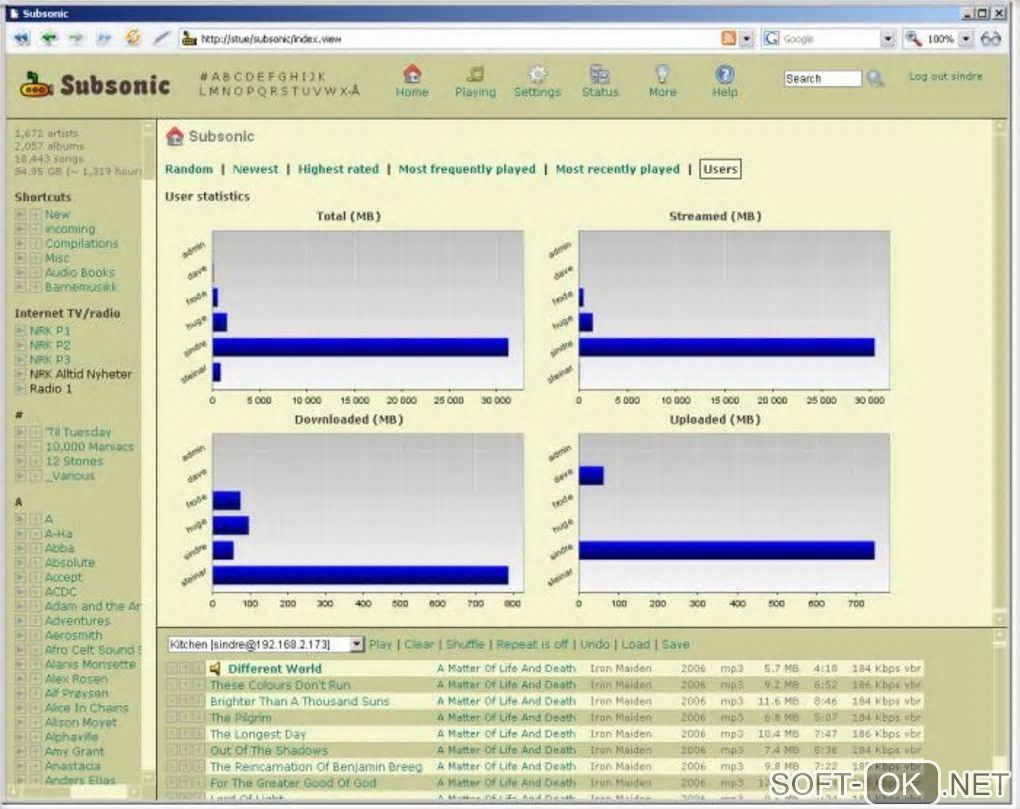Click the speaker icon beside Different World
This screenshot has width=1020, height=809.
215,669
